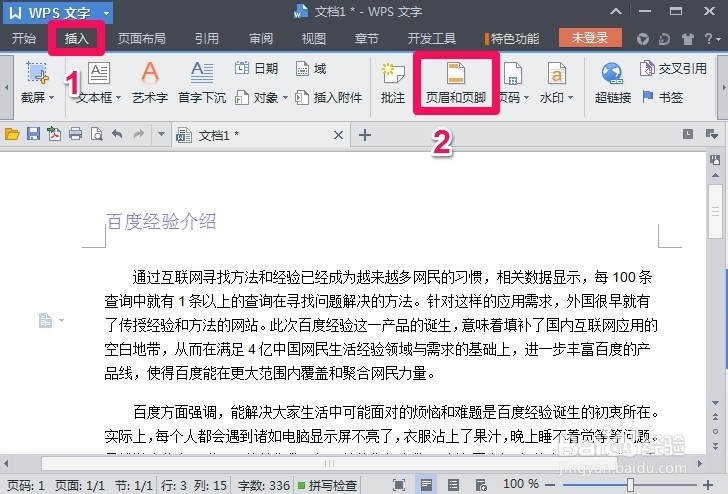Click zoom out minus button
Screen dimensions: 728x494
550,485
